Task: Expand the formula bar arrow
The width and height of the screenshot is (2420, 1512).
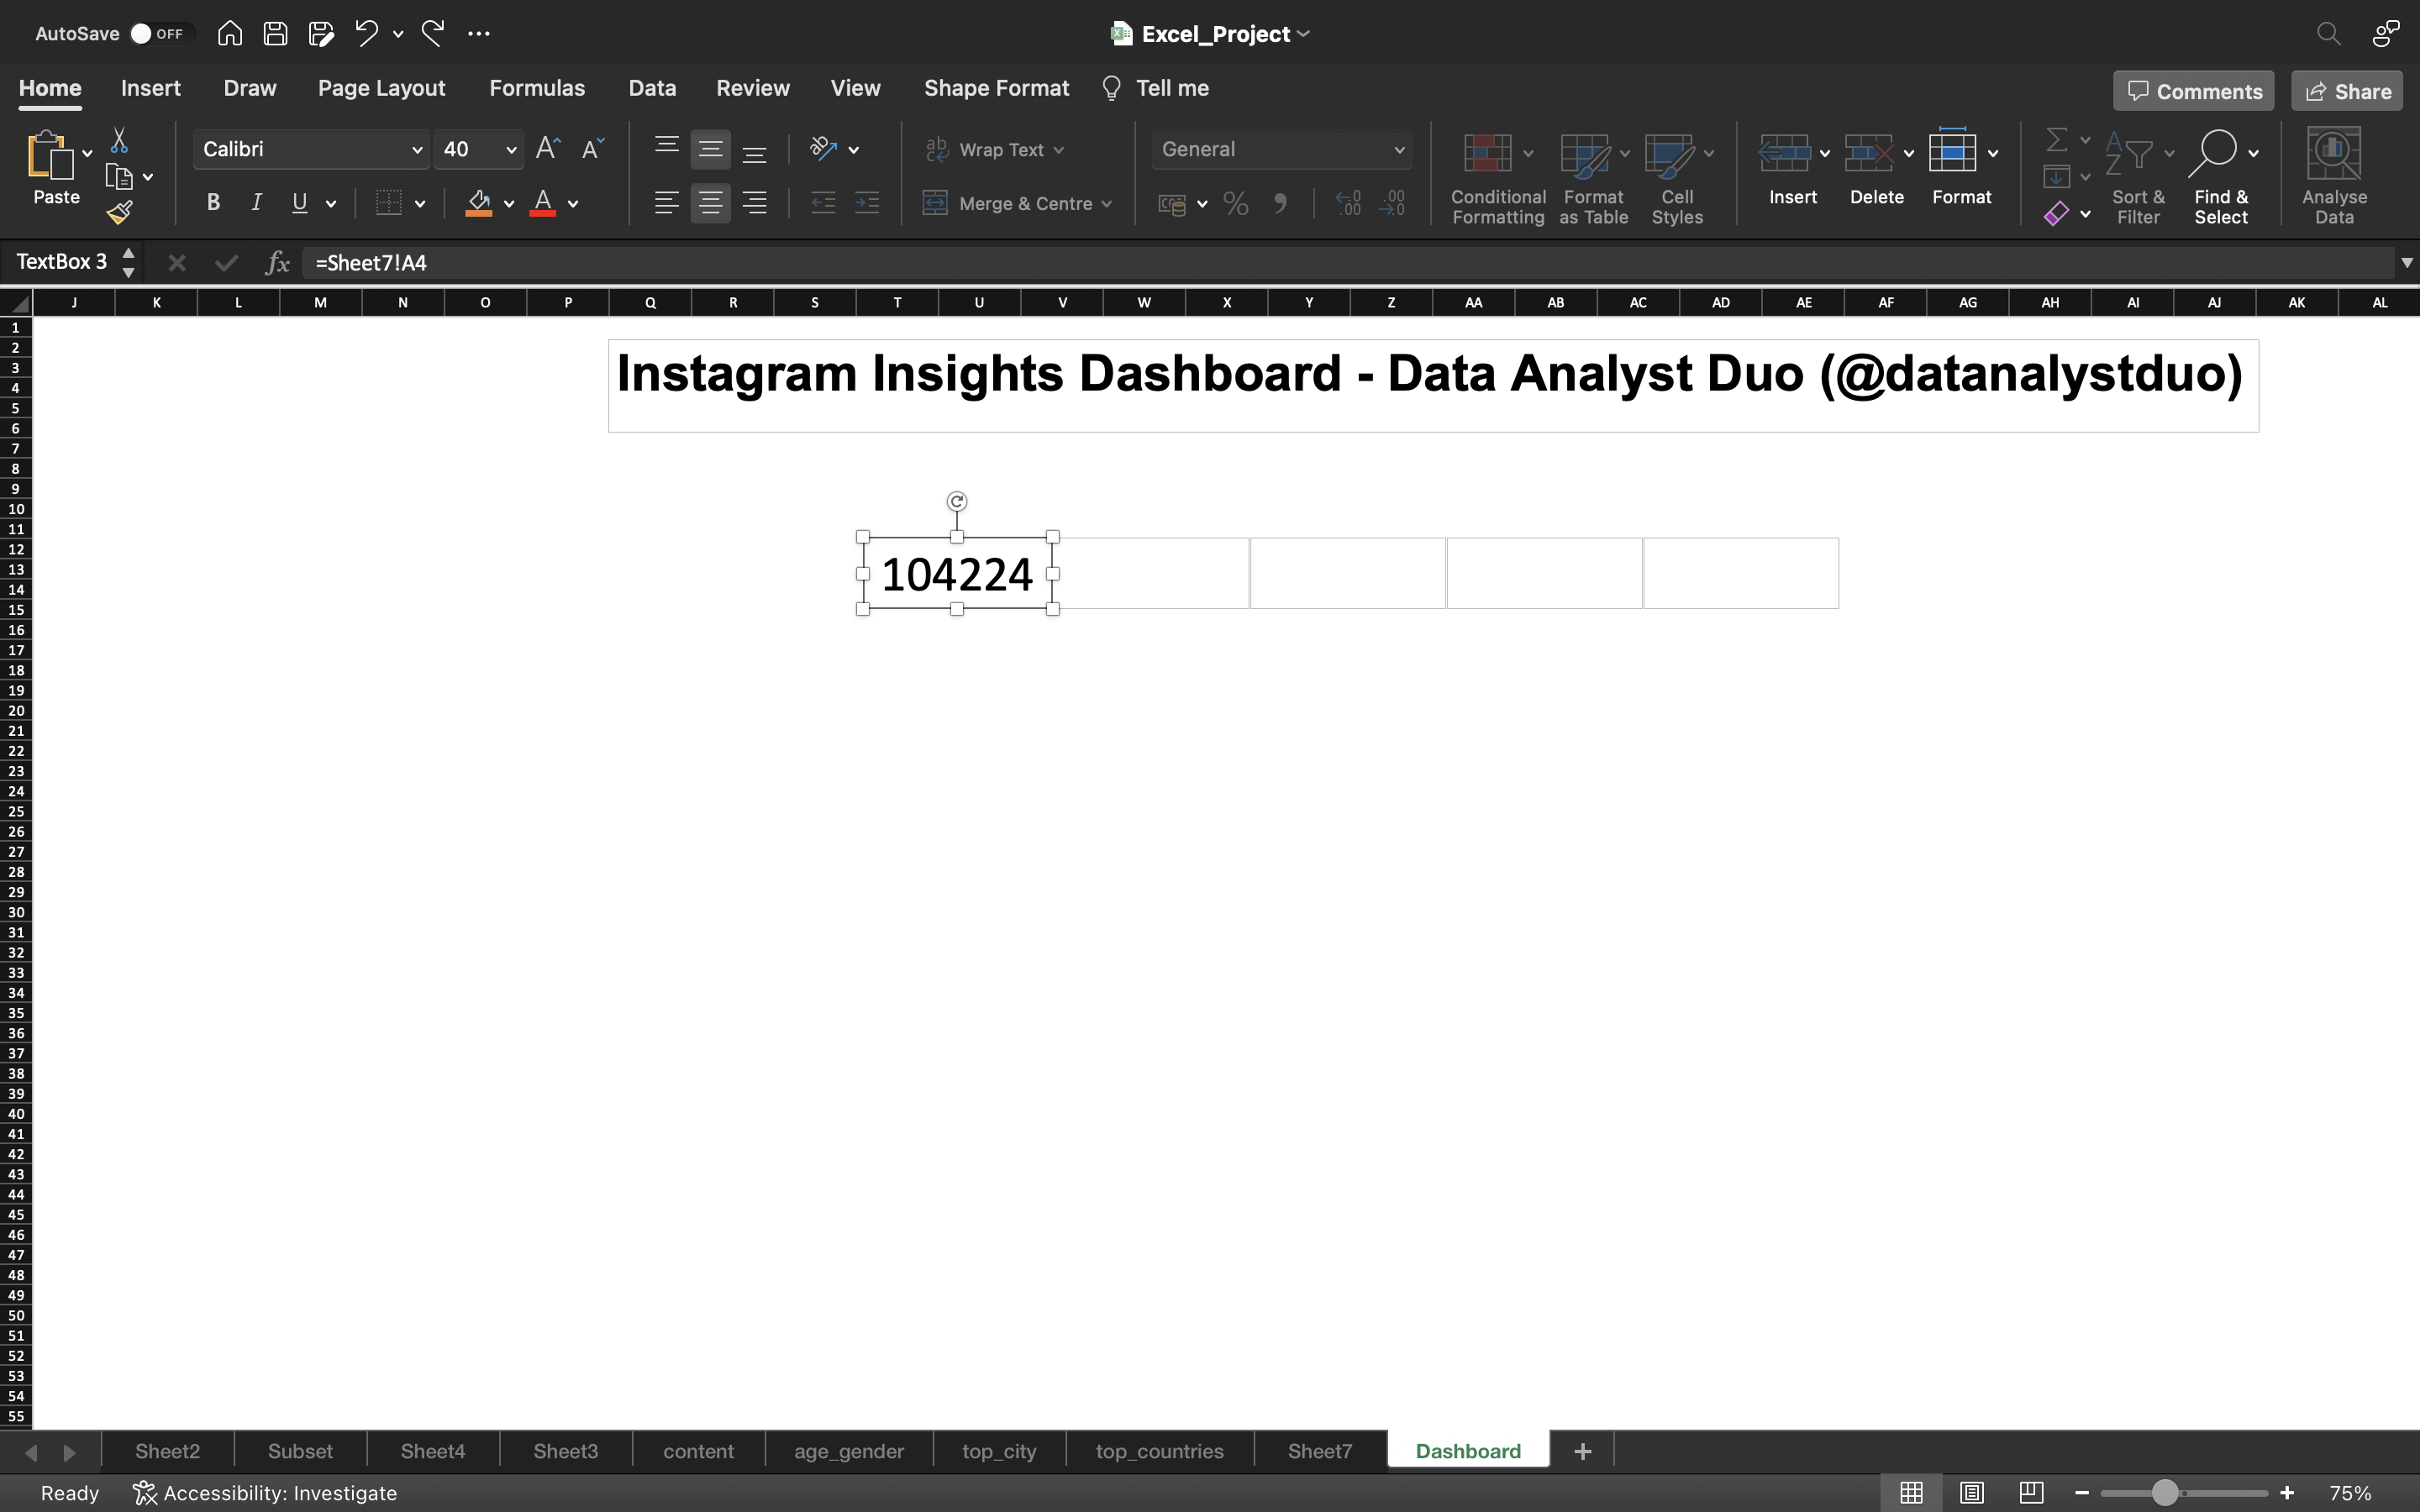Action: (x=2406, y=262)
